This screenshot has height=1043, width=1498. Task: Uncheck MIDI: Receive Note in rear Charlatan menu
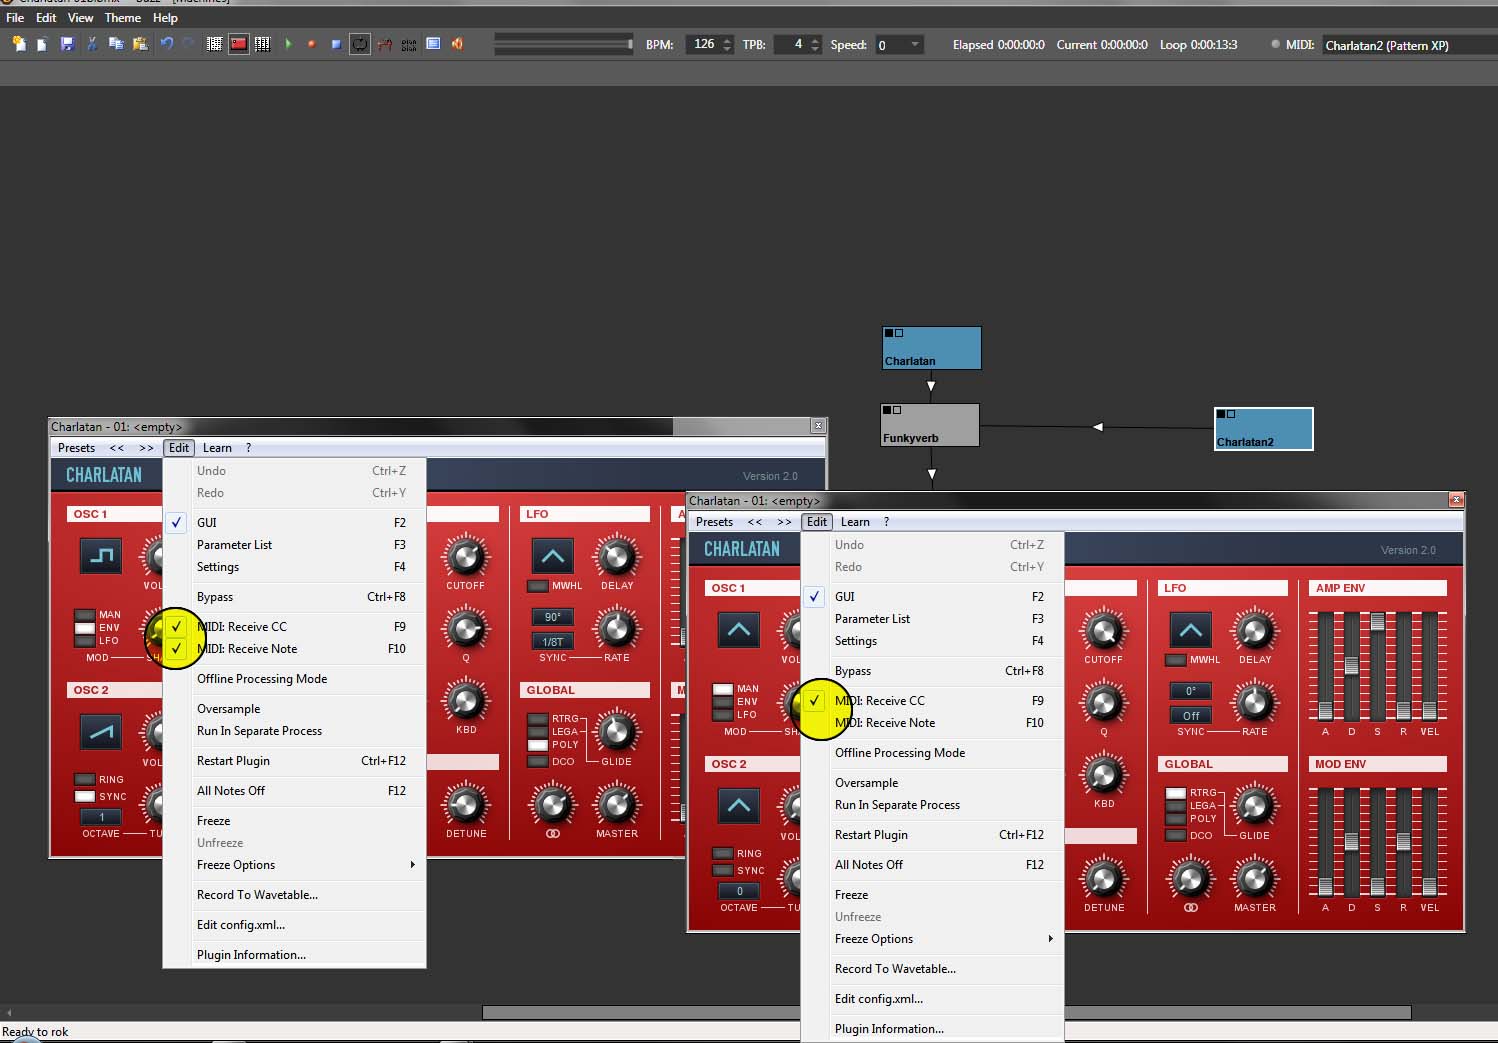(x=294, y=649)
